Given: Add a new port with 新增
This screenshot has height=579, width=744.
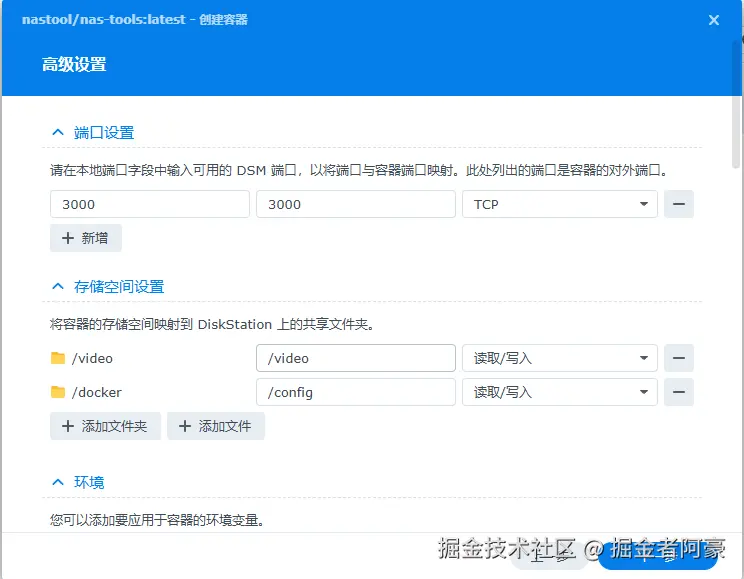Looking at the screenshot, I should click(86, 238).
